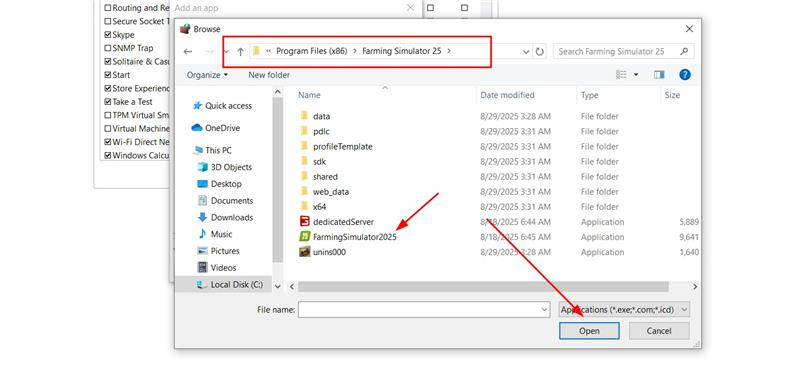
Task: Select This PC in navigation pane
Action: [213, 151]
